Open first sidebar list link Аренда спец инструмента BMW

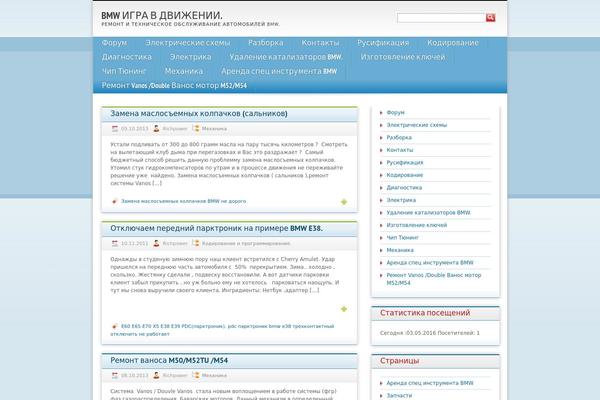tap(430, 263)
